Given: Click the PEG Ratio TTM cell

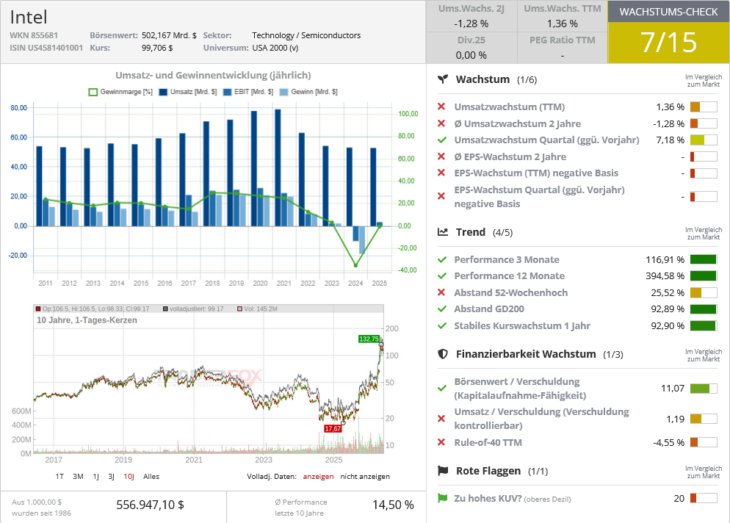Looking at the screenshot, I should tap(562, 48).
